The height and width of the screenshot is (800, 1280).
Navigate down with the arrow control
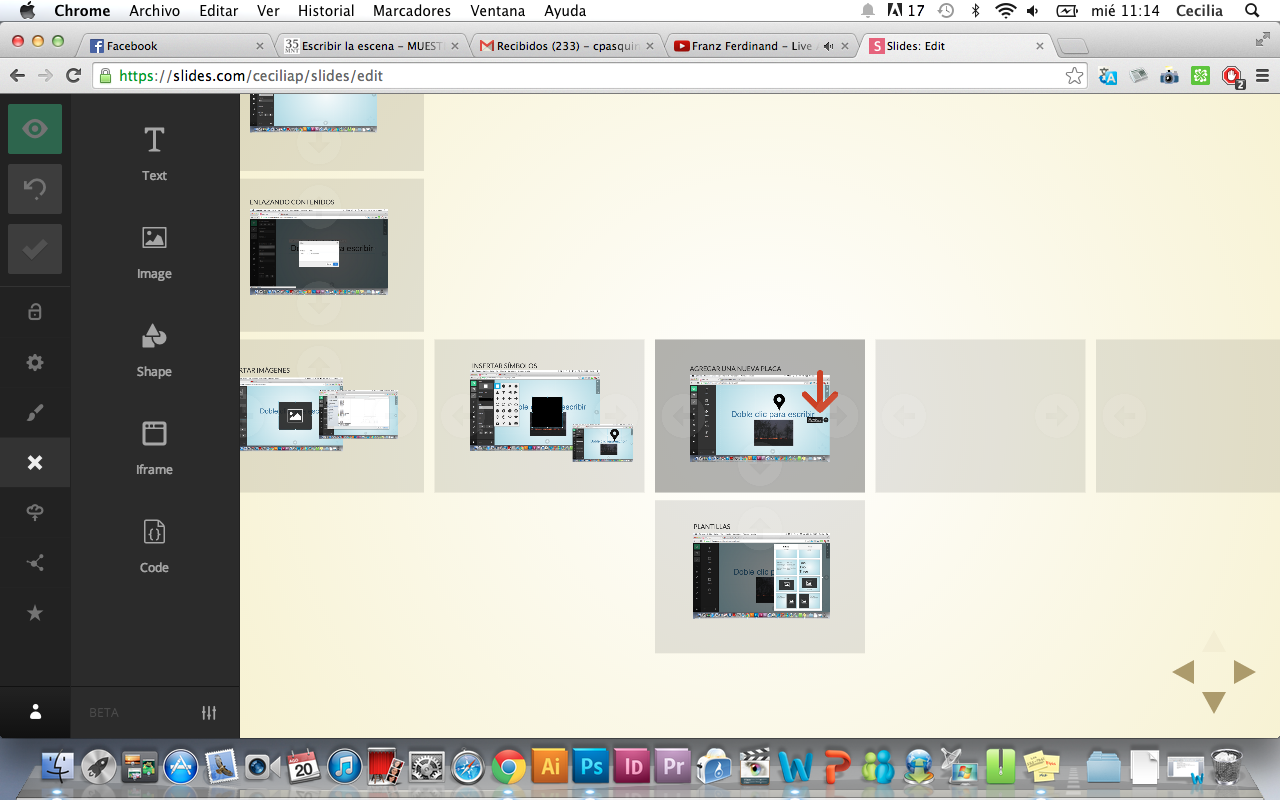point(1213,702)
